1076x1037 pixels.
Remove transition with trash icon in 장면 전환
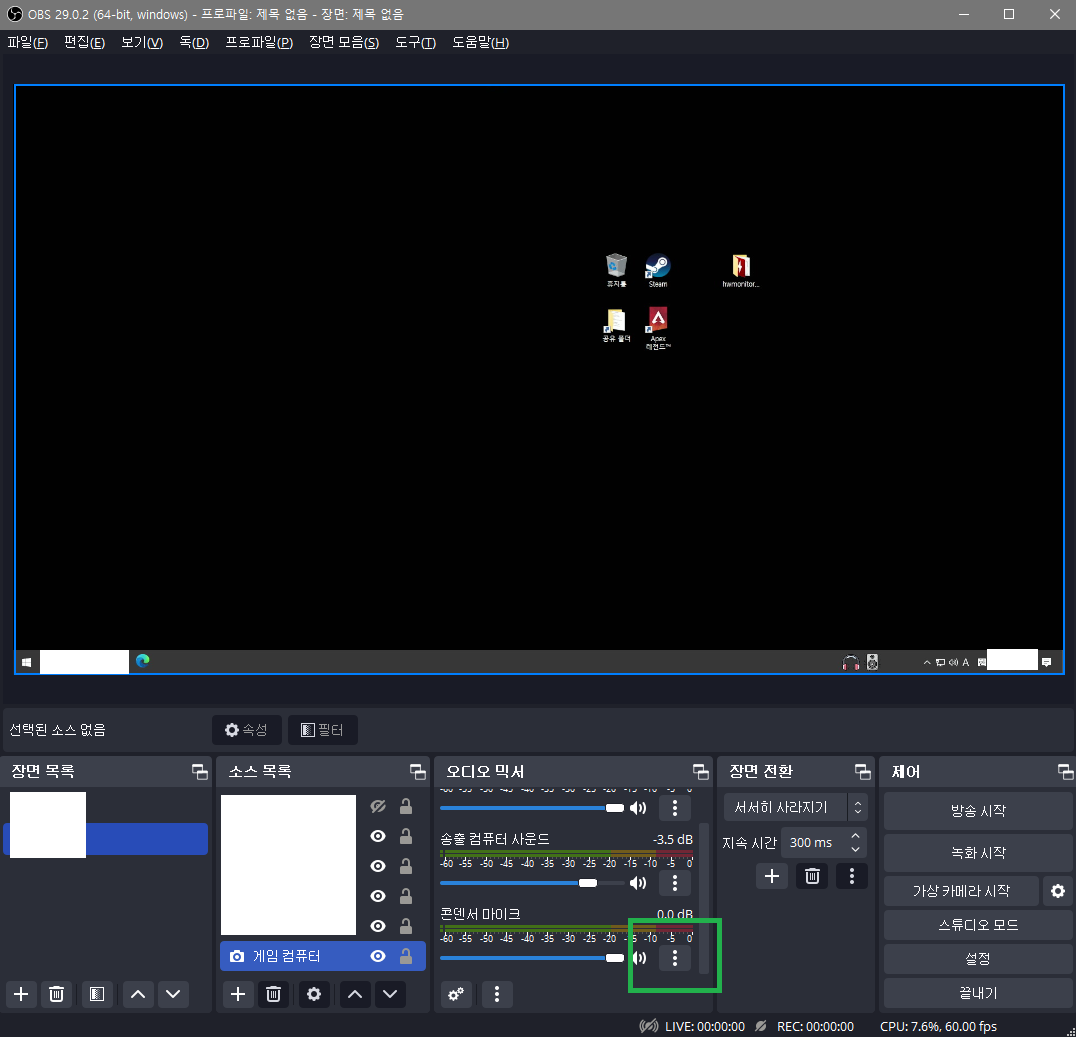tap(812, 876)
